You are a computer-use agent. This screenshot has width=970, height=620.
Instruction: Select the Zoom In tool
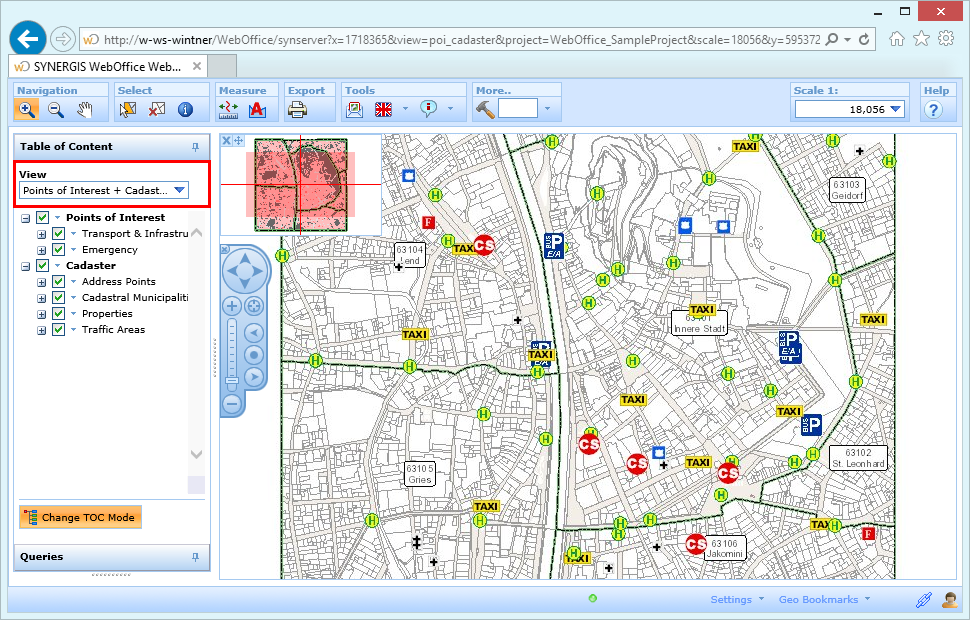(x=27, y=110)
